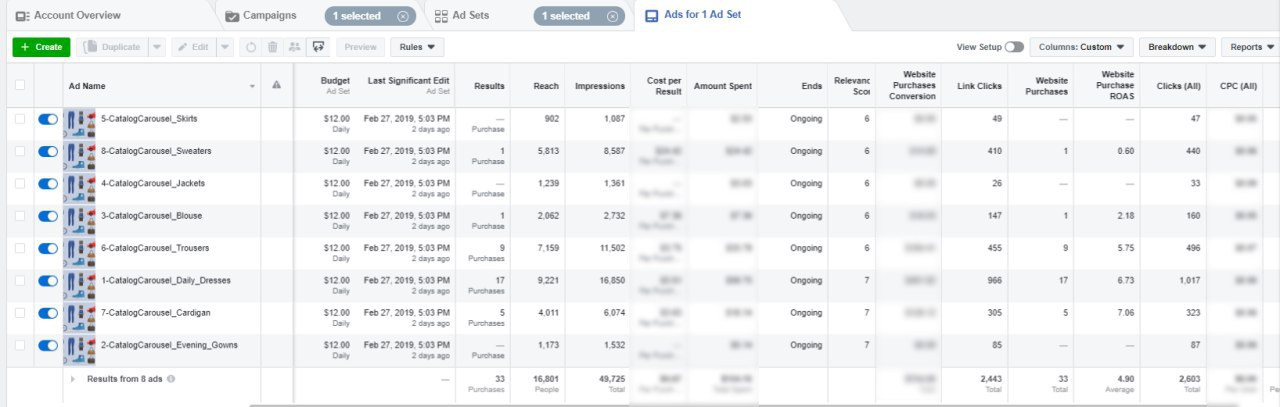Check the select-all checkbox in table header
The width and height of the screenshot is (1280, 407).
coord(20,86)
